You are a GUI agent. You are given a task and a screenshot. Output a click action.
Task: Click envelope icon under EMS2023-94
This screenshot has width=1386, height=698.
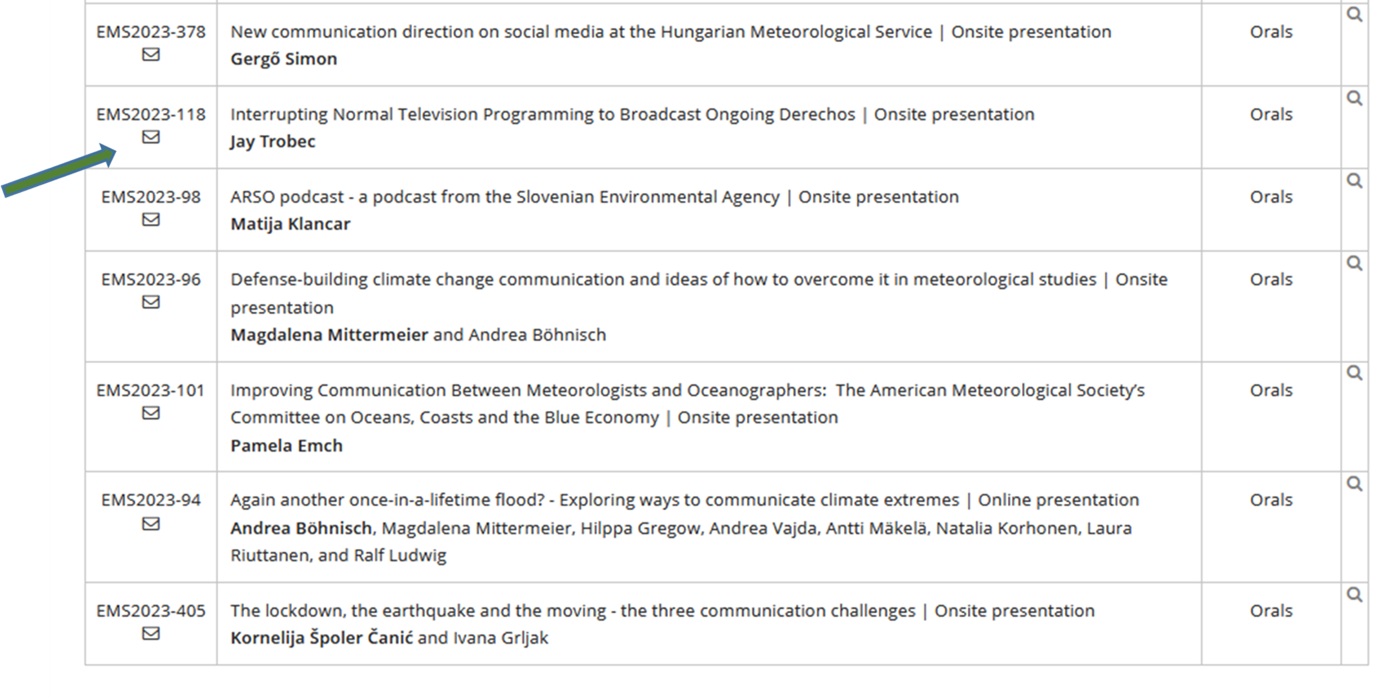coord(151,523)
